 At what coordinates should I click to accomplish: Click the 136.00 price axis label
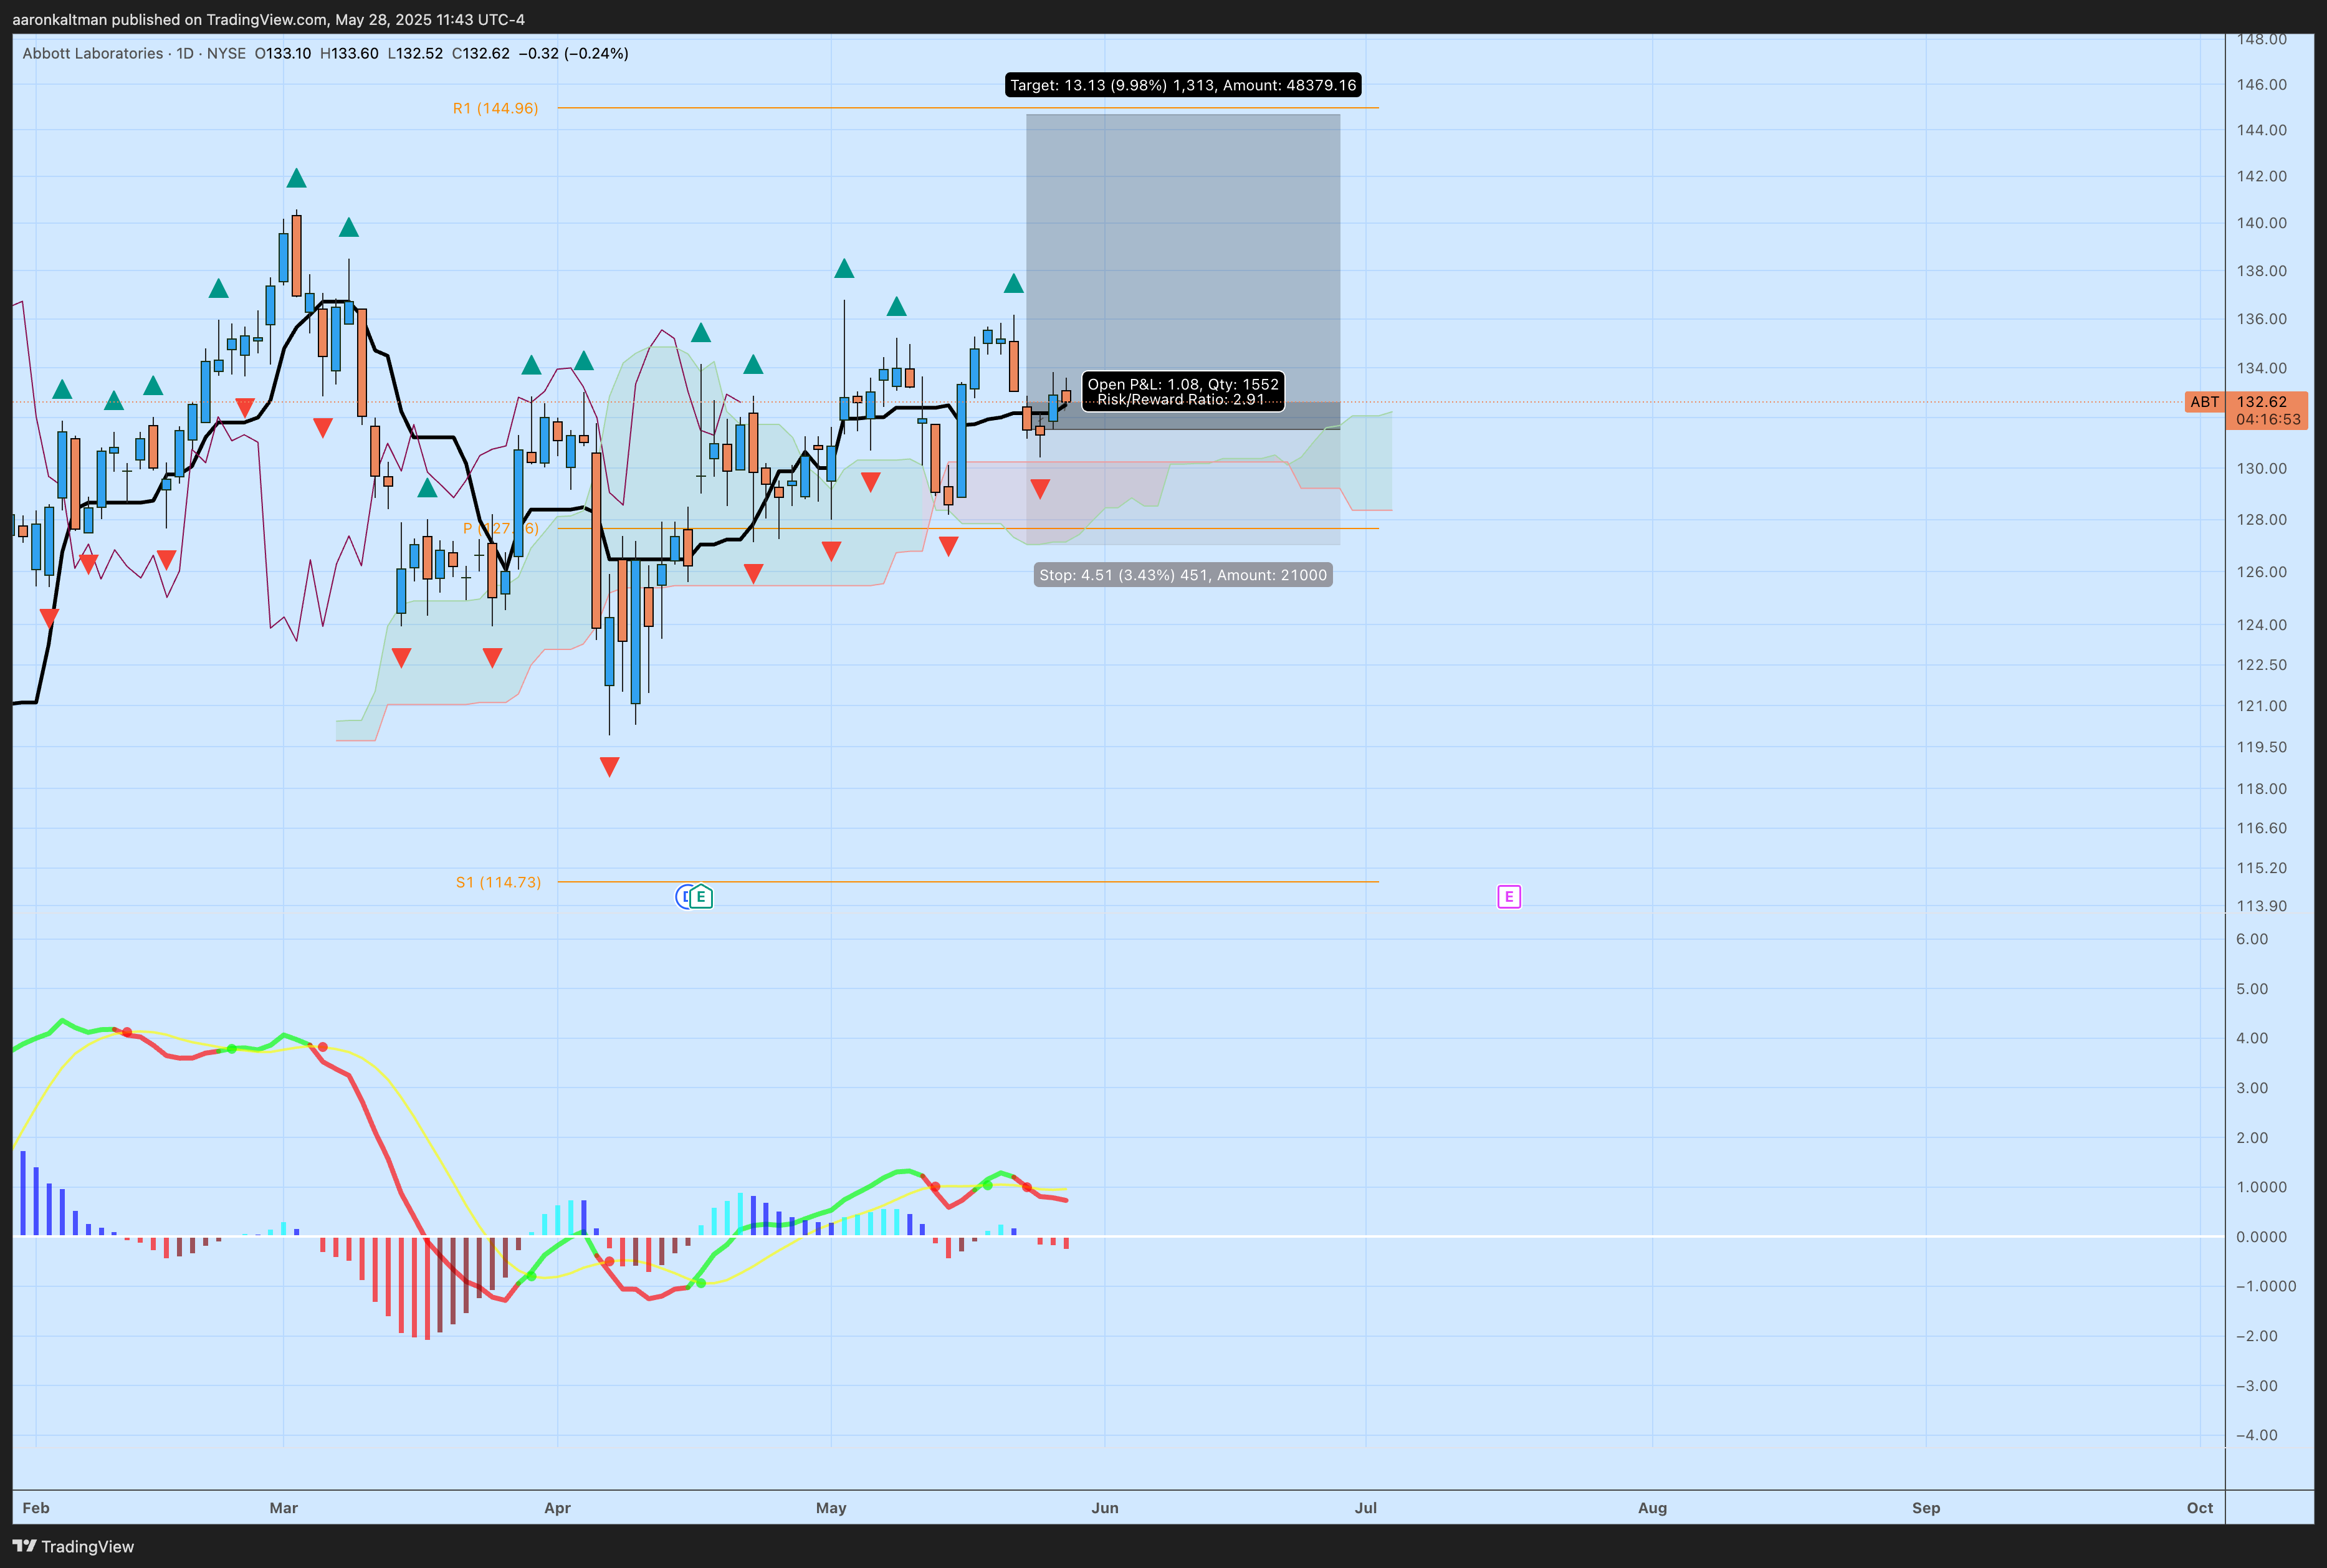pos(2262,319)
